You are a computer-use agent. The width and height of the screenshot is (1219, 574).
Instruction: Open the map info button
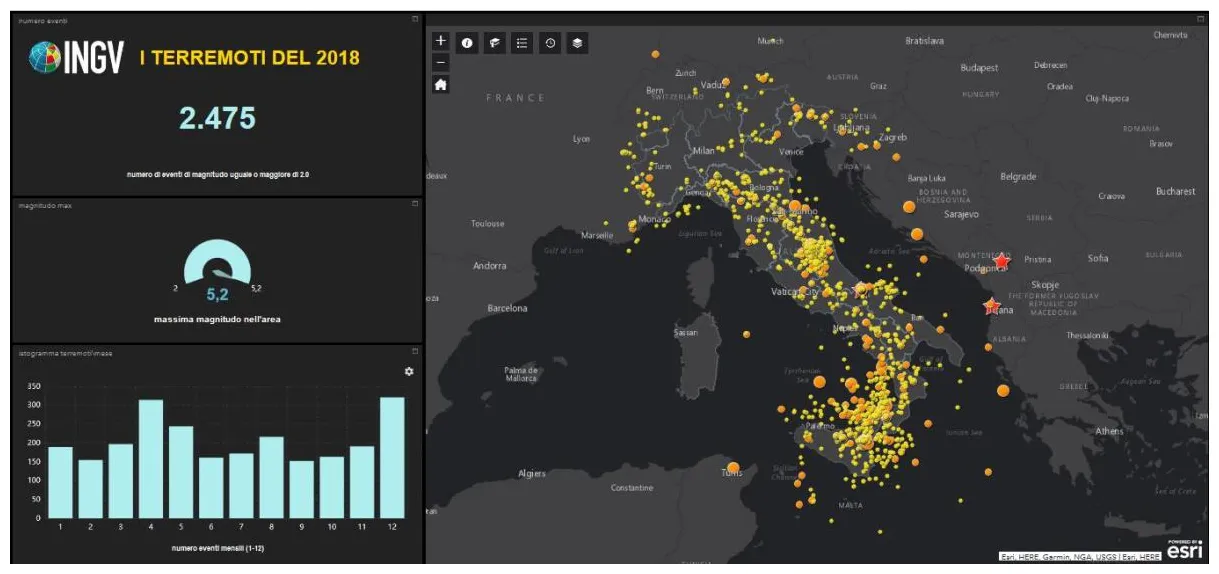[467, 43]
